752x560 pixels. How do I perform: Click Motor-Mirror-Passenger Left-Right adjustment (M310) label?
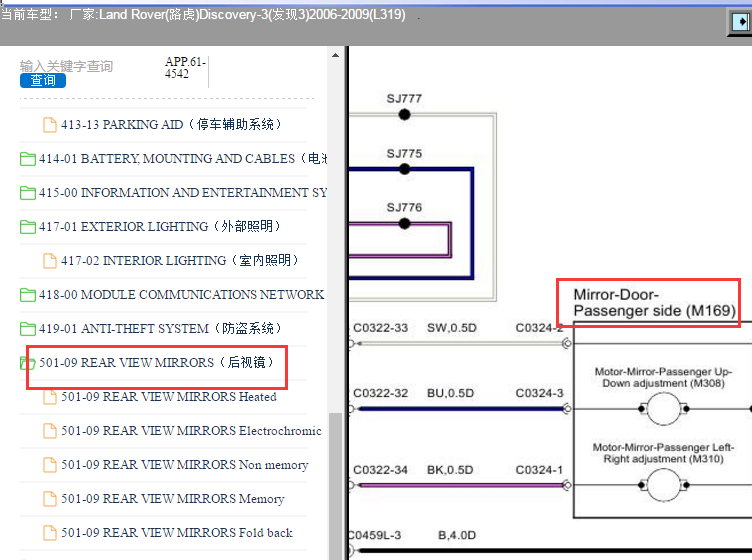coord(664,453)
